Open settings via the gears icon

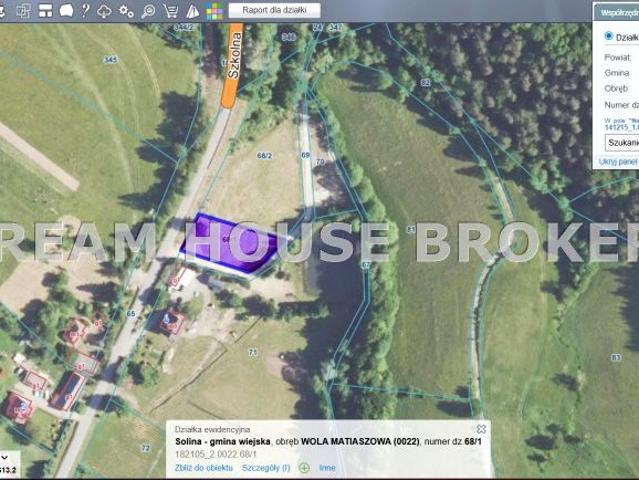[x=126, y=11]
